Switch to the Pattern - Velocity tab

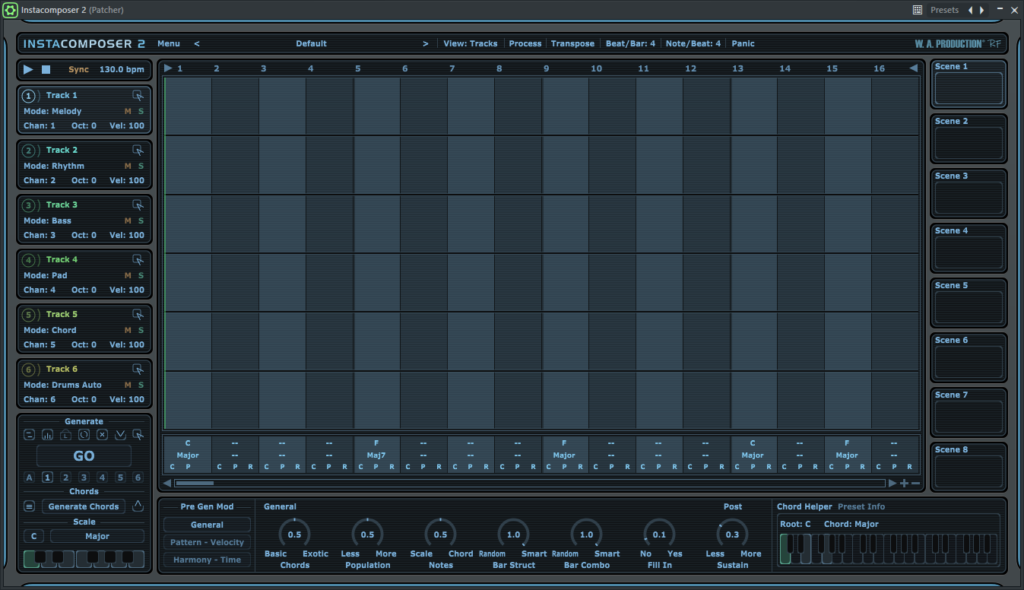click(207, 542)
